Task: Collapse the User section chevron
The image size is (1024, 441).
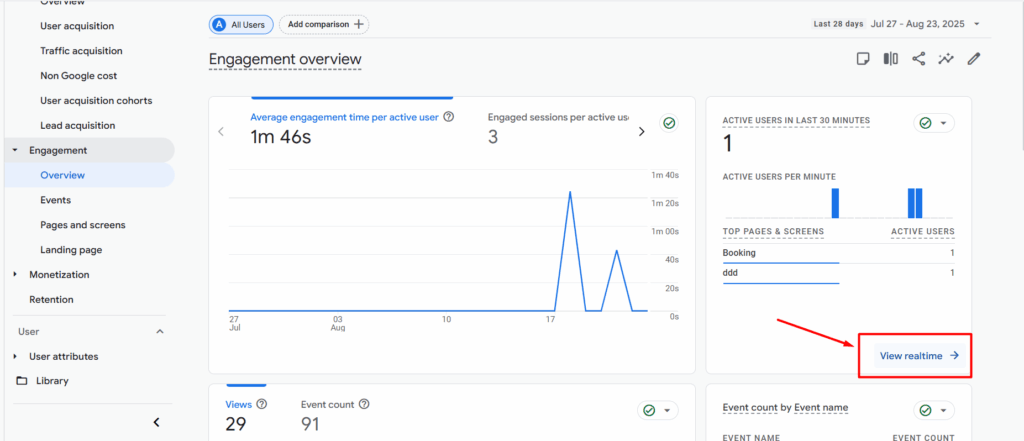Action: (x=159, y=331)
